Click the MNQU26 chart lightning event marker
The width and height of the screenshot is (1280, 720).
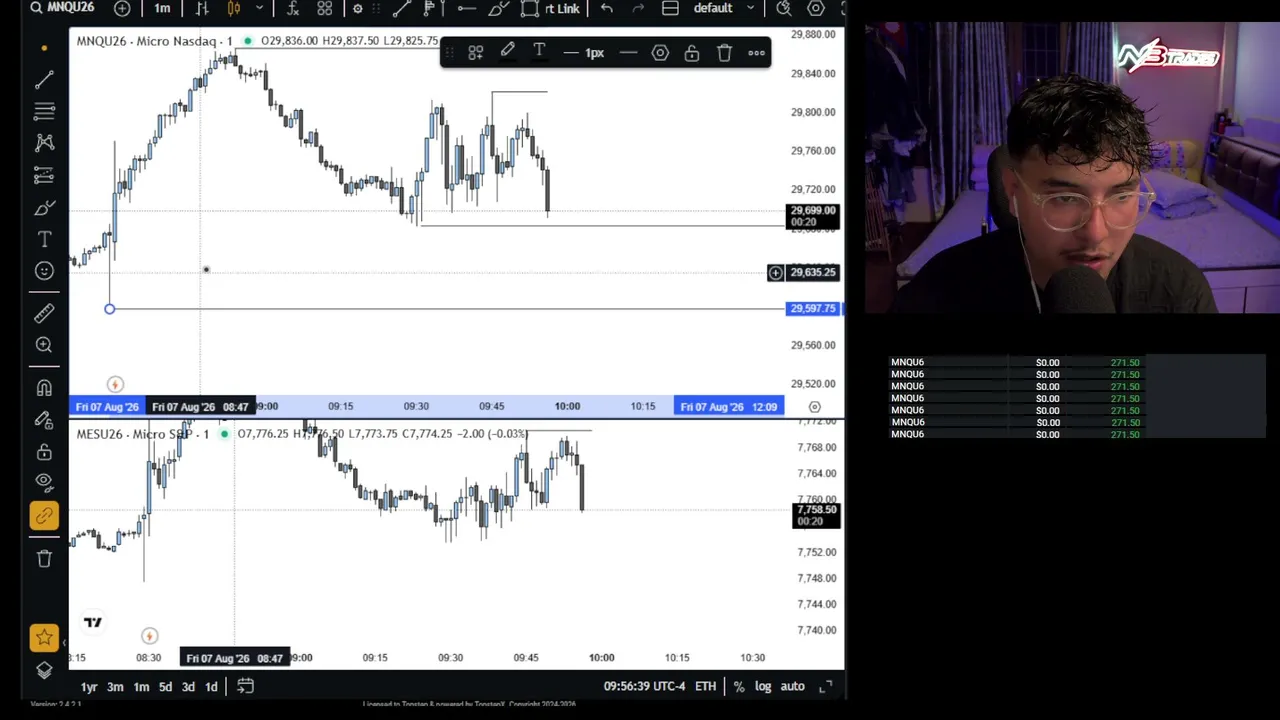tap(115, 384)
